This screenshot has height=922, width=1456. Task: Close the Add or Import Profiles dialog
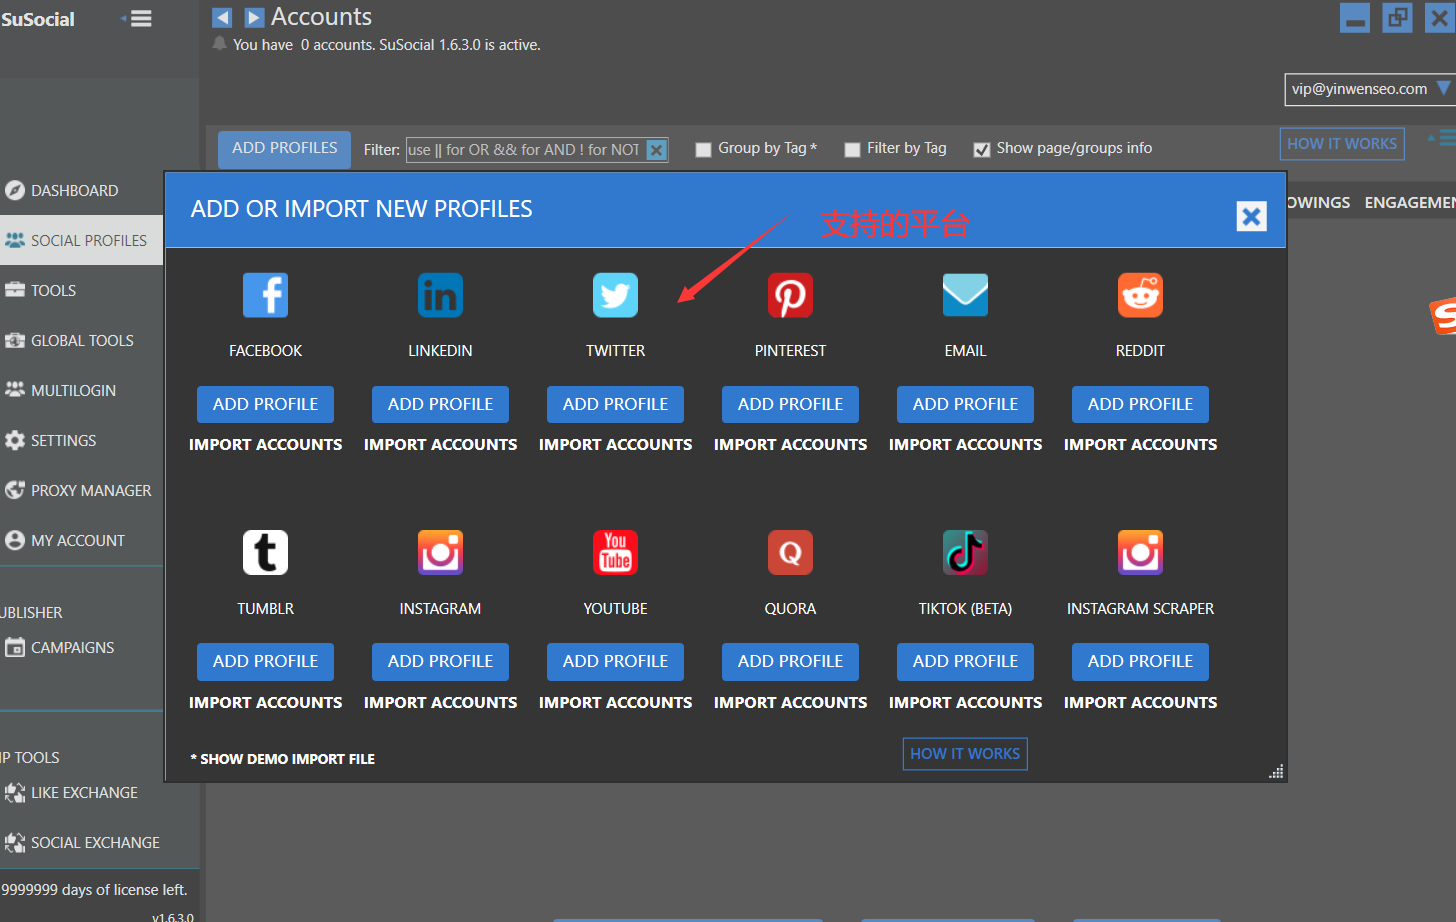tap(1251, 216)
